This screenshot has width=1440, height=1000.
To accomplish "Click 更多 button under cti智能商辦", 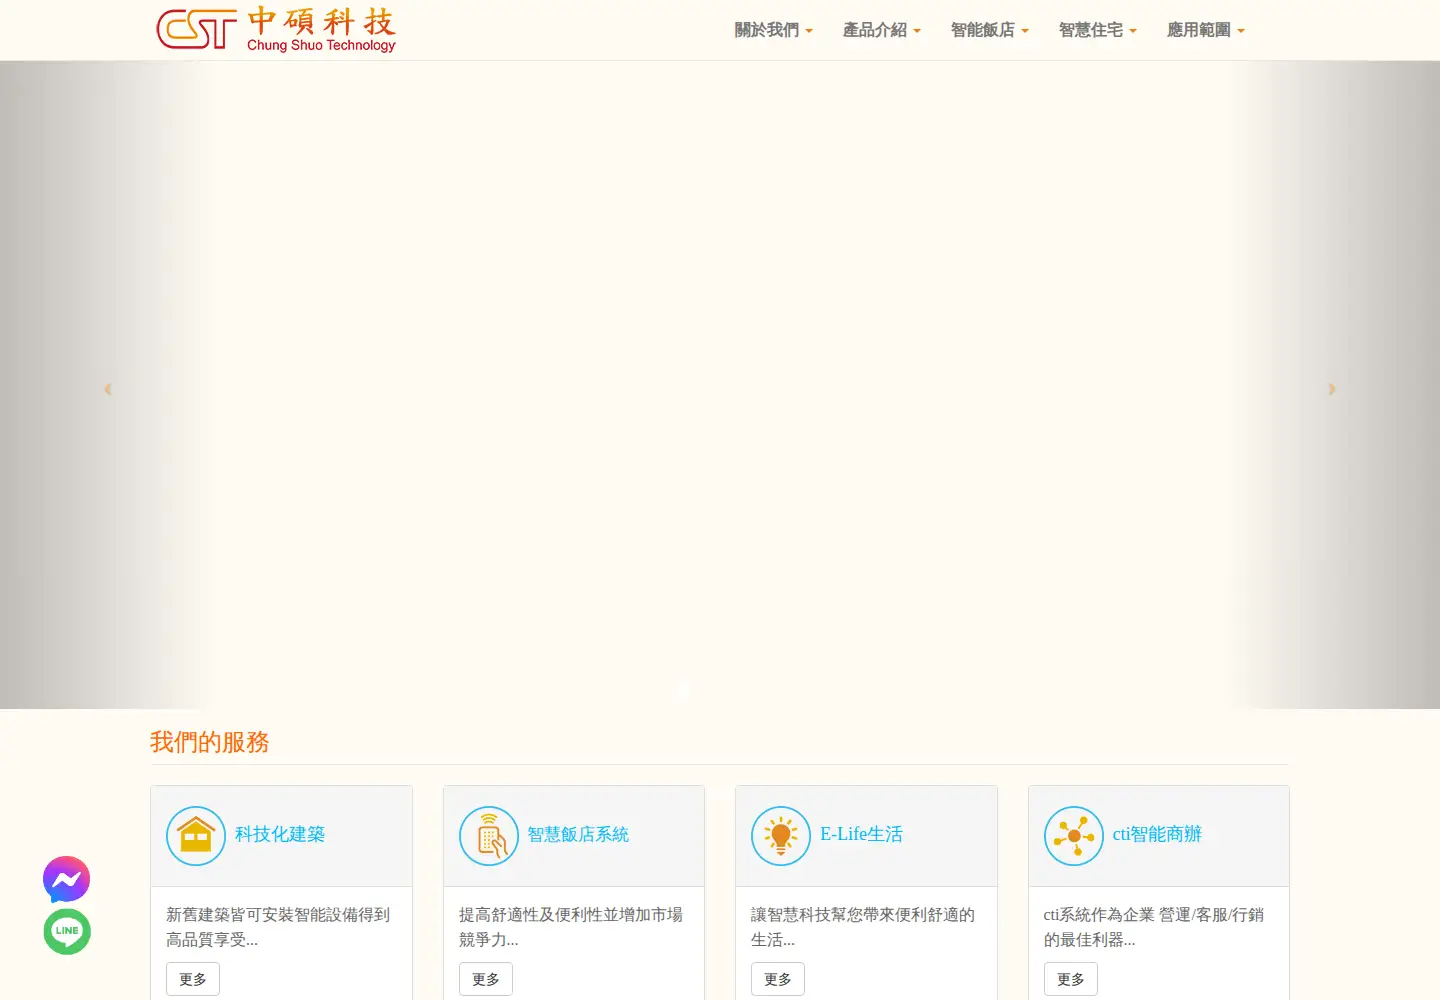I will [x=1071, y=979].
